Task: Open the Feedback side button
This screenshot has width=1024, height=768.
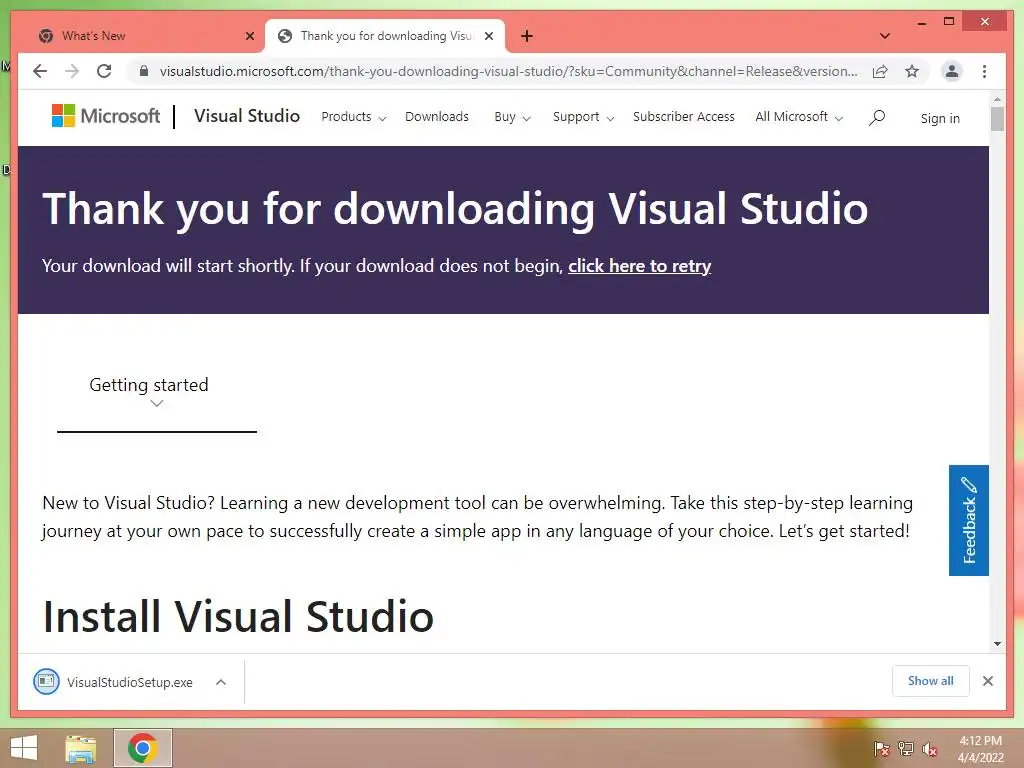Action: 968,520
